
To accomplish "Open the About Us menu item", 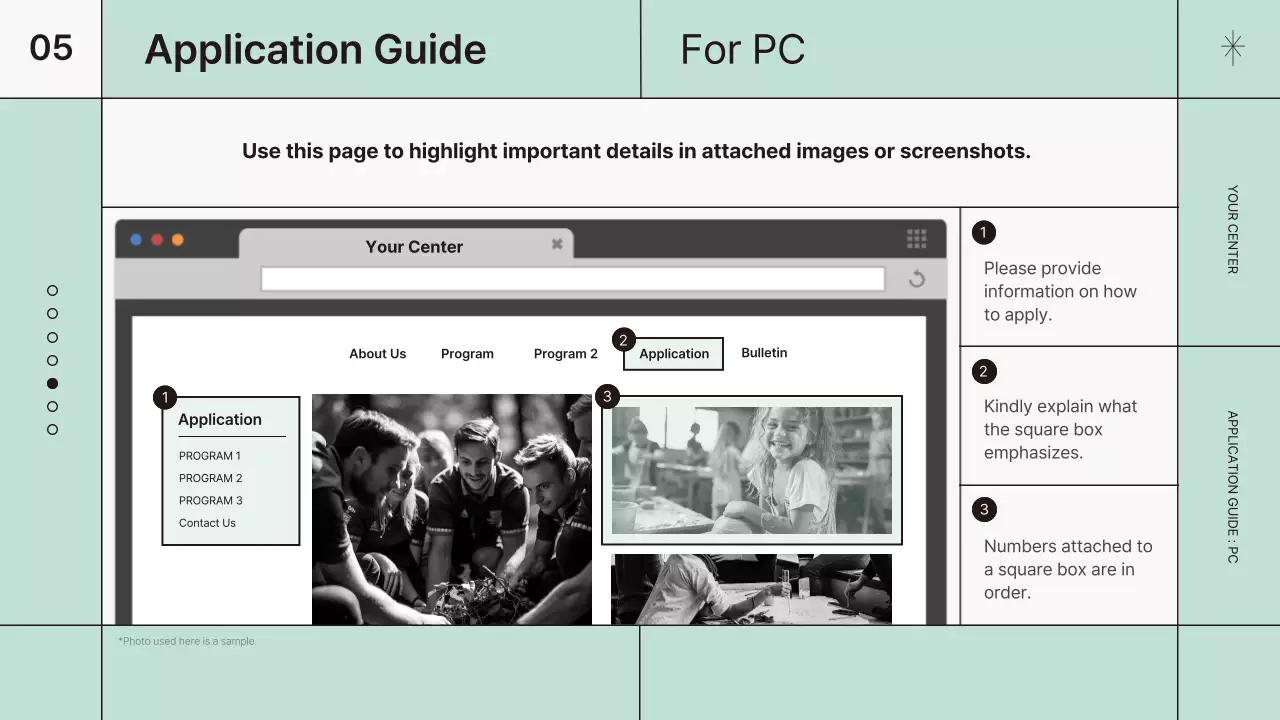I will click(377, 354).
